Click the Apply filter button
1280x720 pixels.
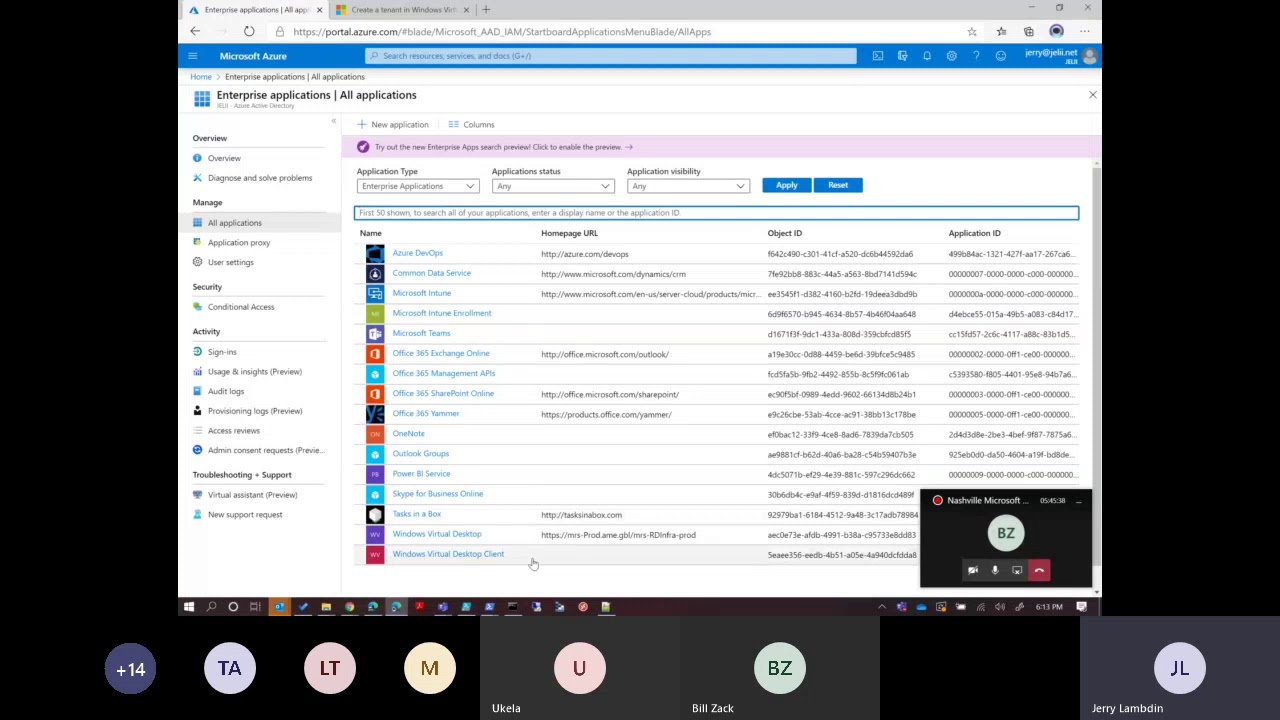coord(787,185)
